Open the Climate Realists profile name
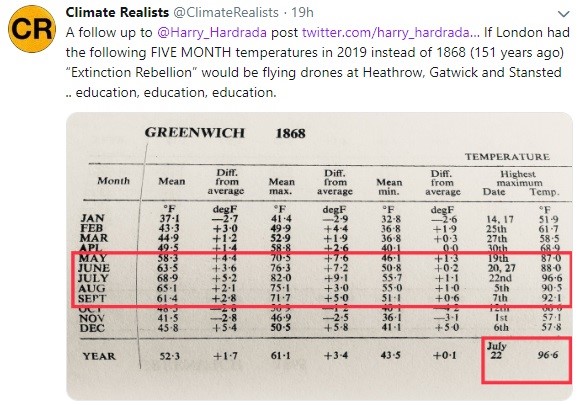The height and width of the screenshot is (405, 579). click(117, 13)
